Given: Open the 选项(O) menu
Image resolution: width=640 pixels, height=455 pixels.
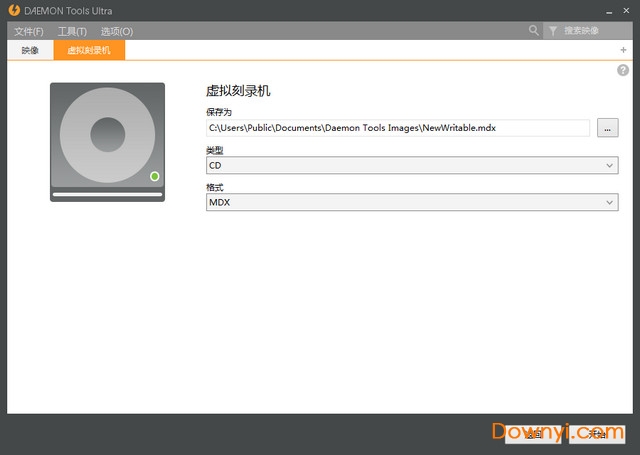Looking at the screenshot, I should pos(117,31).
